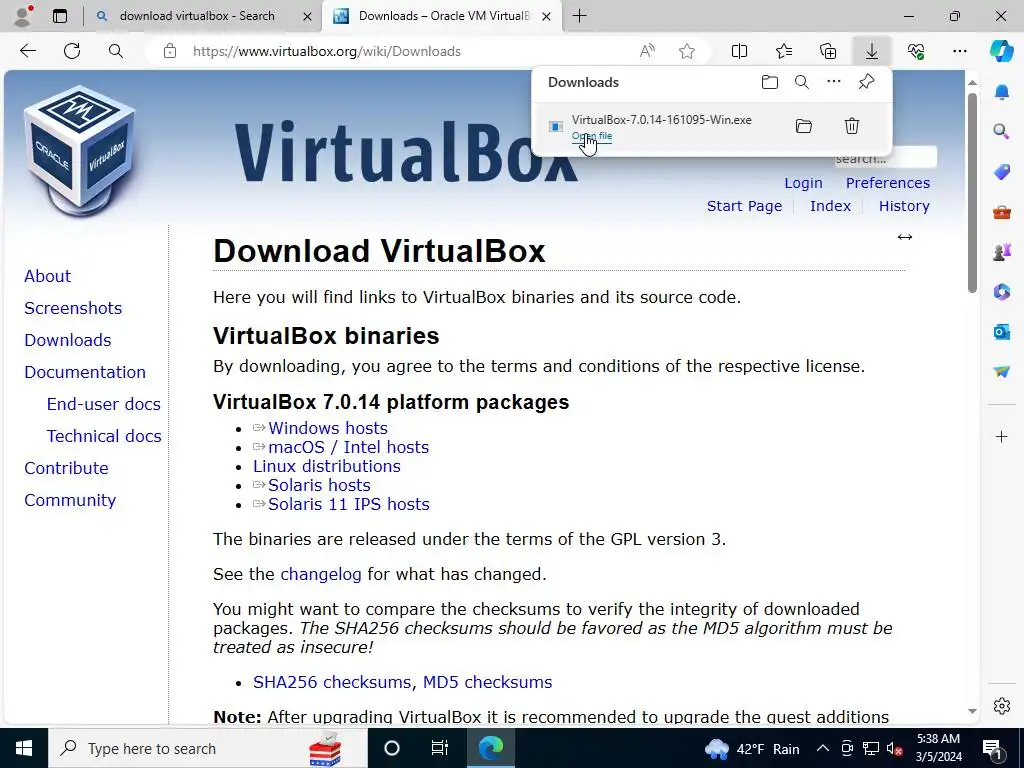Open sidebar Shopping tag icon
1024x768 pixels.
click(x=1001, y=172)
